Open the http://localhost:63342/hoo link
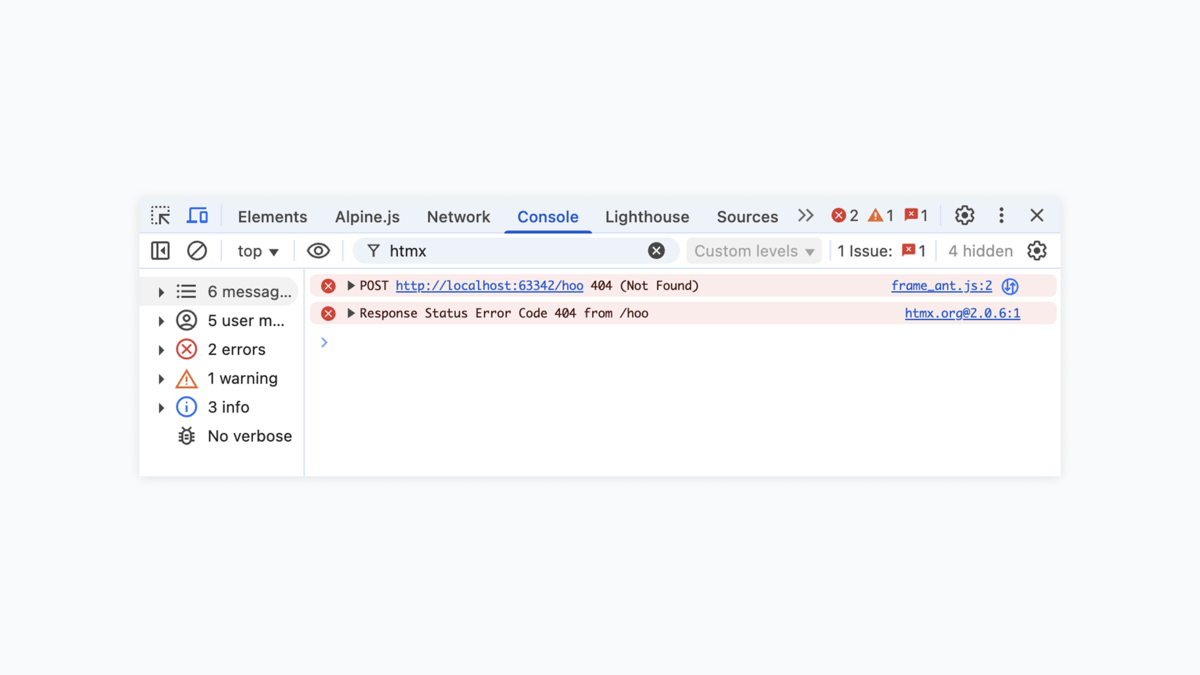This screenshot has height=675, width=1200. click(489, 286)
